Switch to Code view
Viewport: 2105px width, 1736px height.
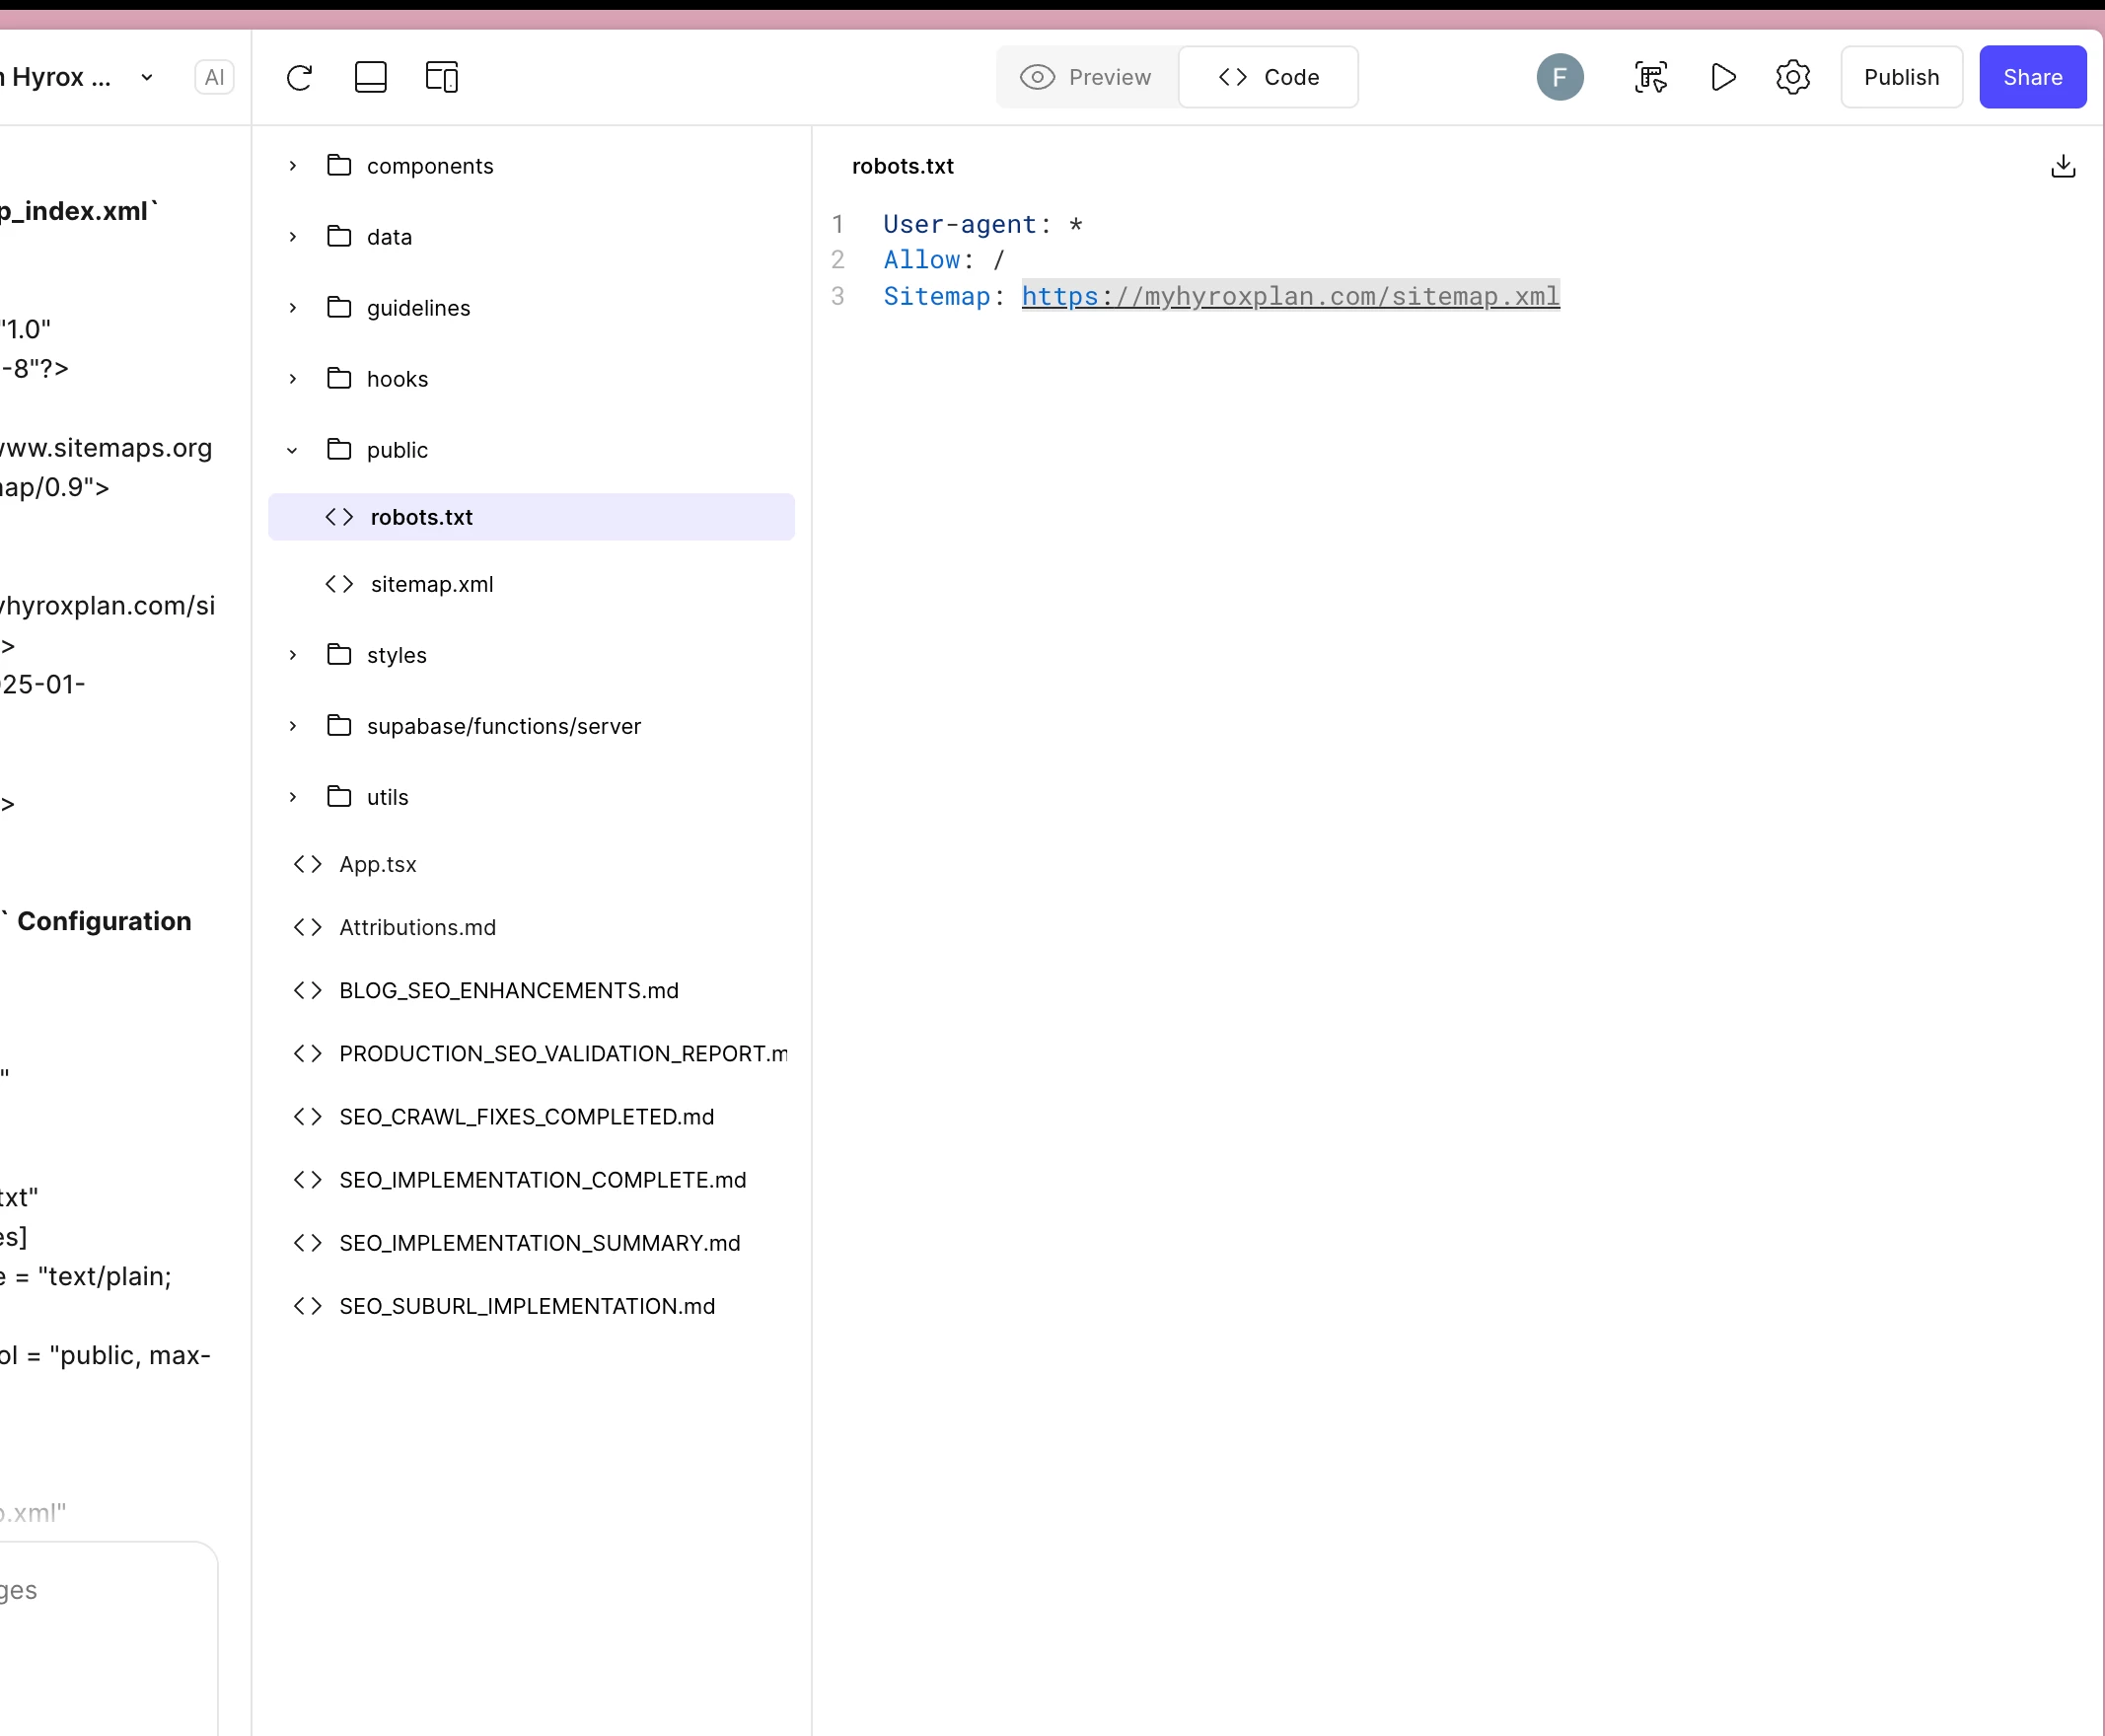tap(1268, 77)
